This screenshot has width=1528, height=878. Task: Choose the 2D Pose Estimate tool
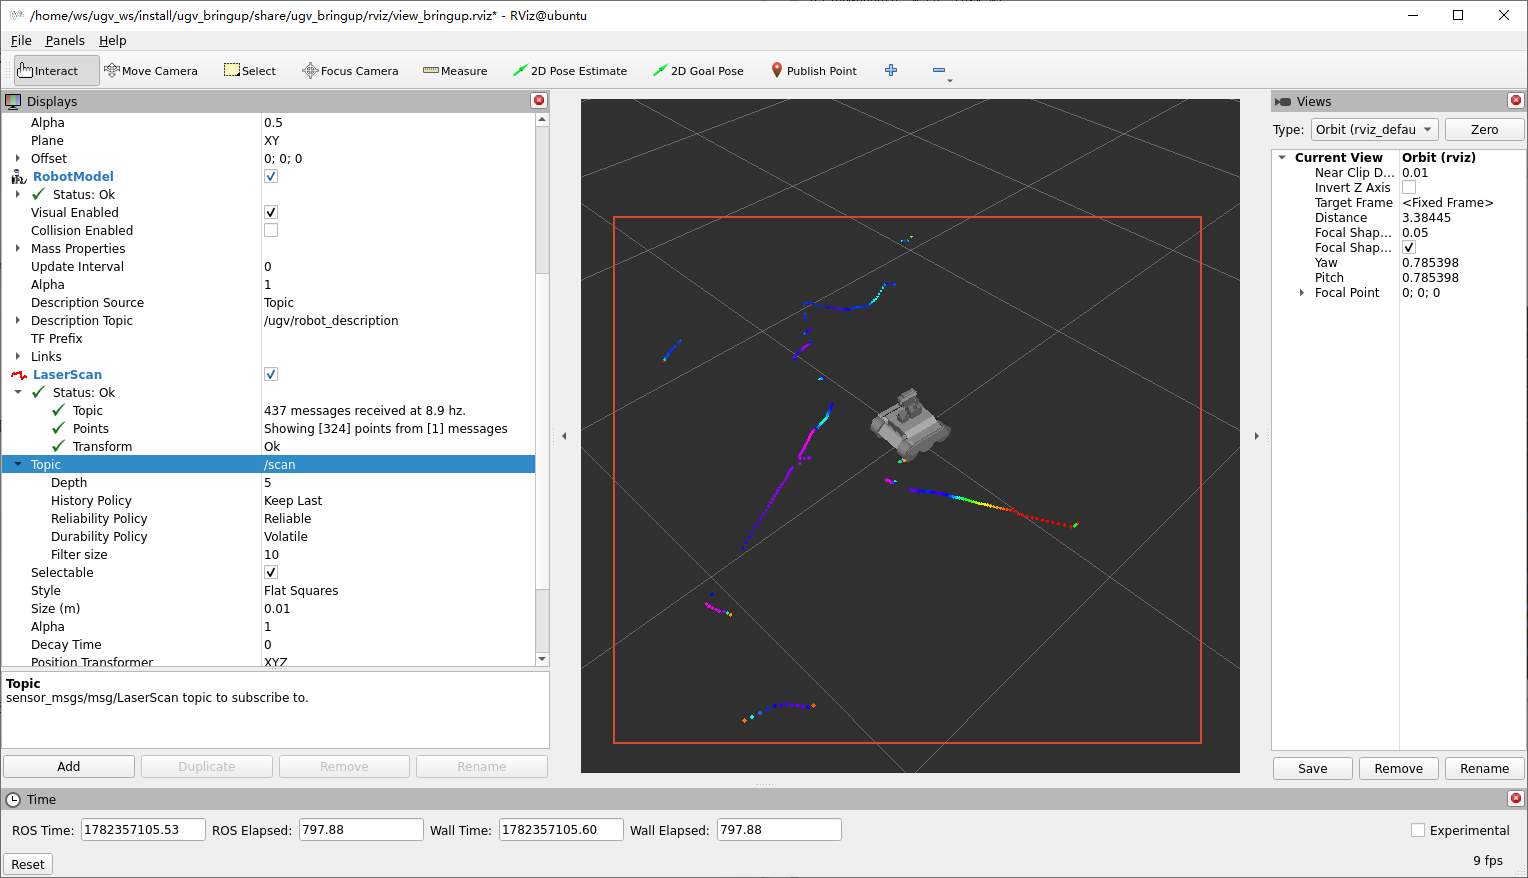click(x=570, y=71)
